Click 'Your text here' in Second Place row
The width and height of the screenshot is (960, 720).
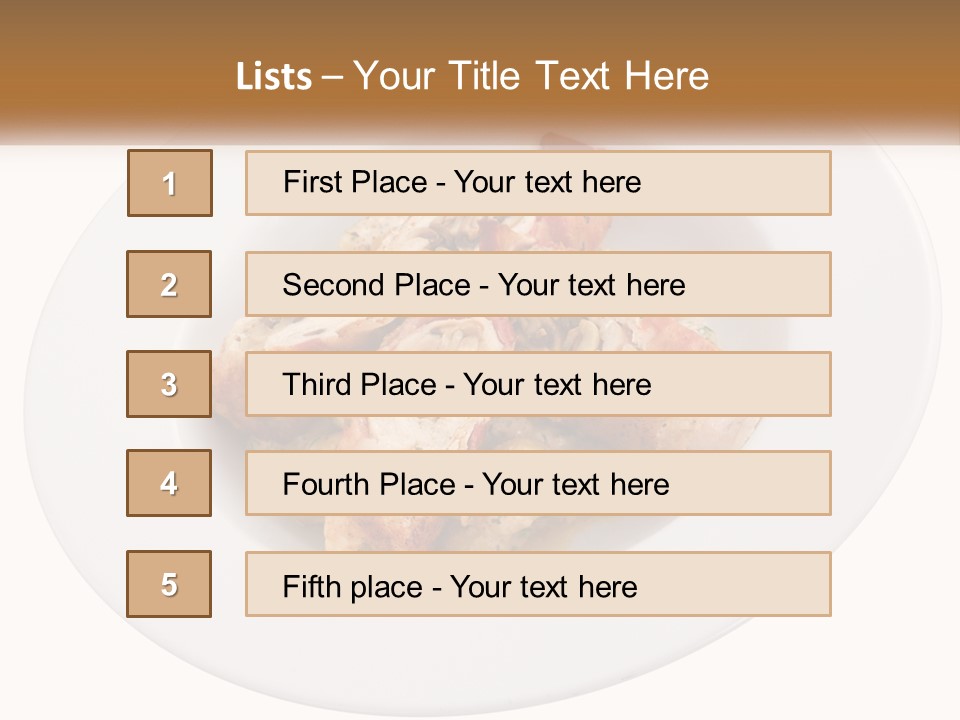pos(591,285)
